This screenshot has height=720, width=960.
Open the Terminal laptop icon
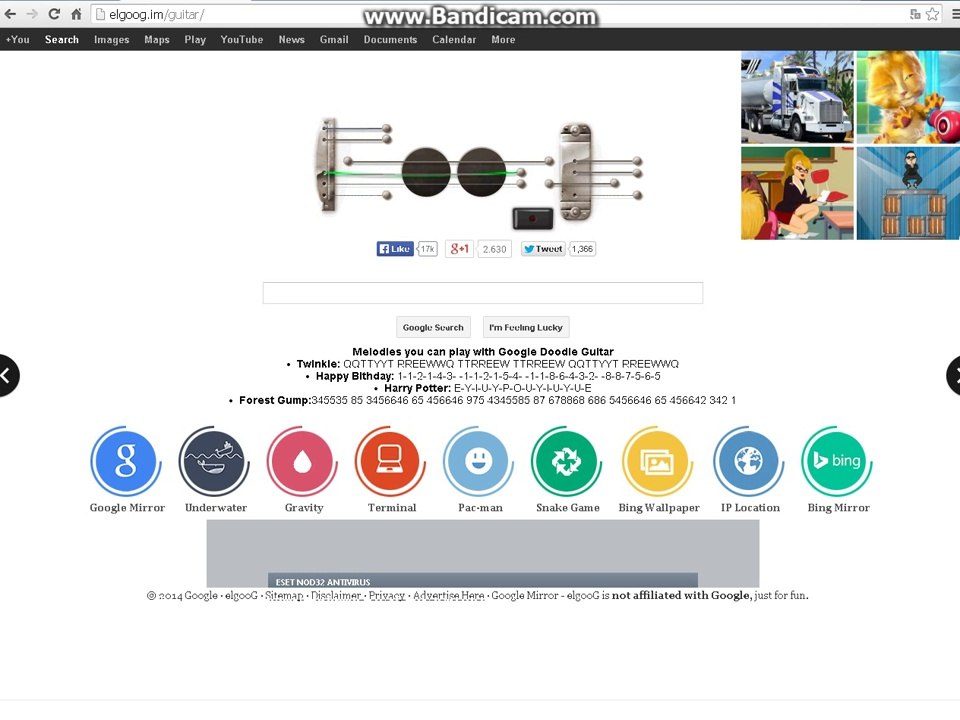click(x=391, y=461)
